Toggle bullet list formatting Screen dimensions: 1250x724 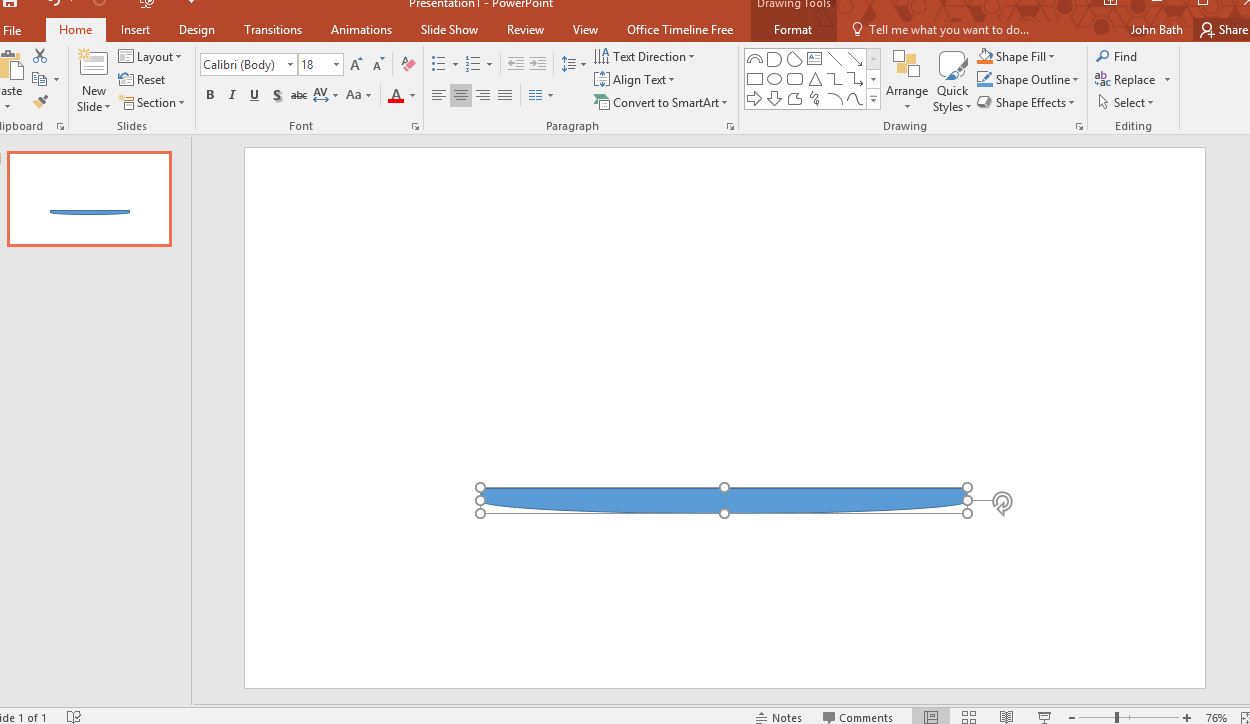(439, 63)
